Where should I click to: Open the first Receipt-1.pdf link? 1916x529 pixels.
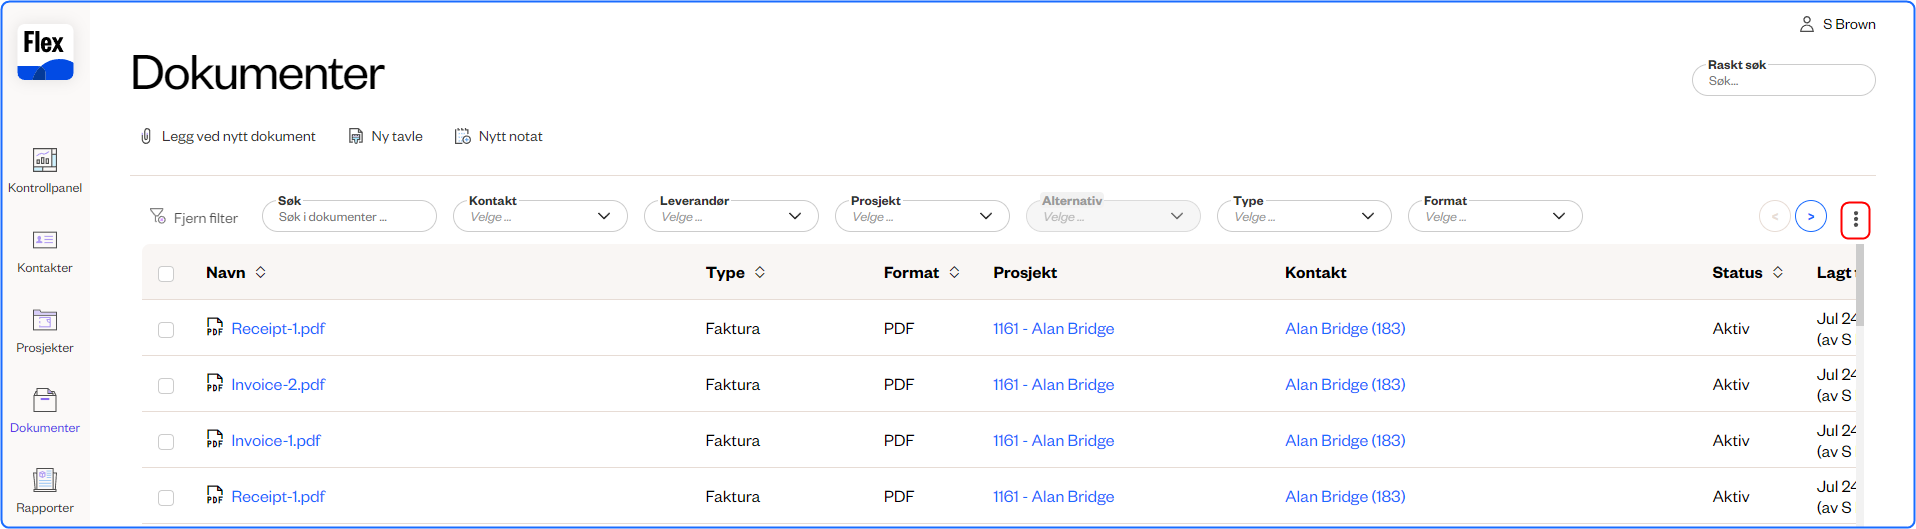tap(278, 328)
